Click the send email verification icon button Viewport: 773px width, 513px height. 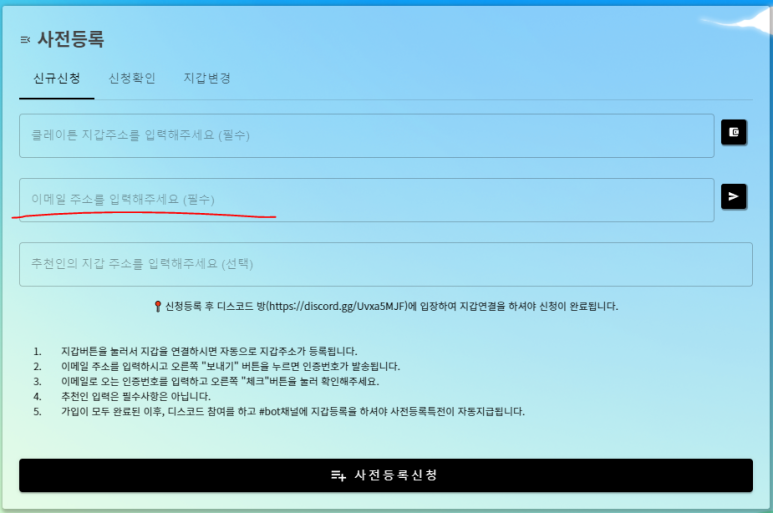click(x=734, y=197)
